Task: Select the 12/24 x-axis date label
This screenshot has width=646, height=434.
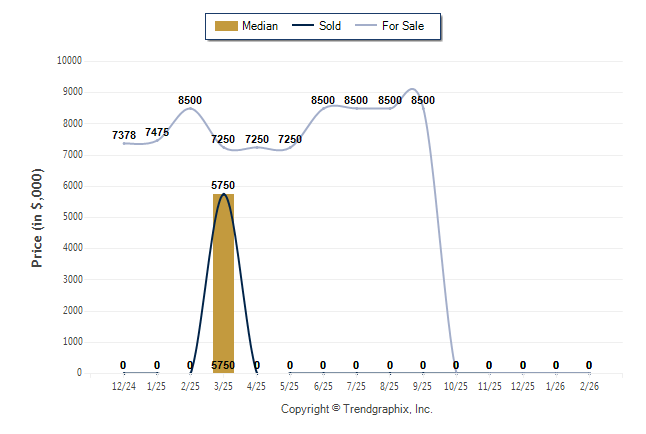Action: click(124, 385)
